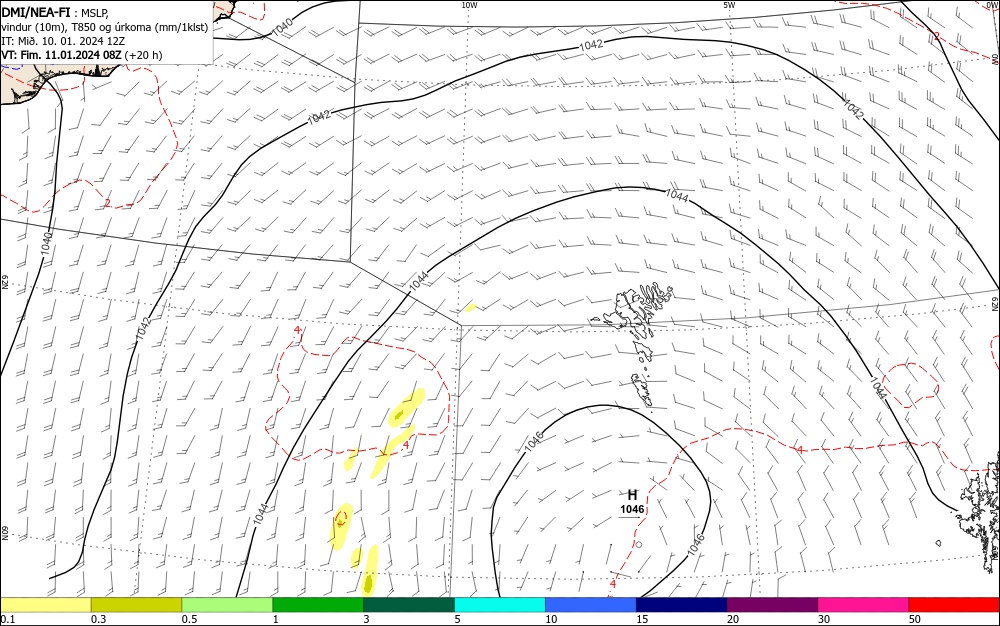The height and width of the screenshot is (626, 1000).
Task: Click the legend tick label 0.5
Action: [x=189, y=619]
